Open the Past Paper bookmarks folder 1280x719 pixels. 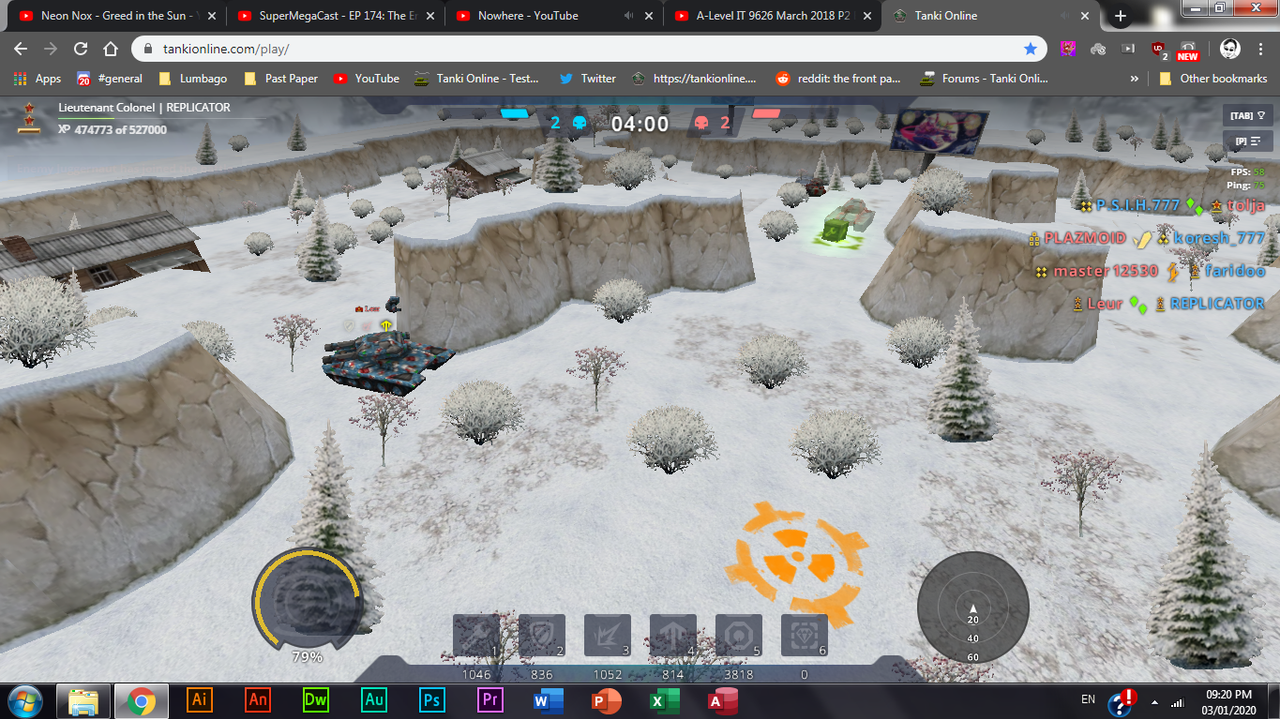[x=279, y=78]
